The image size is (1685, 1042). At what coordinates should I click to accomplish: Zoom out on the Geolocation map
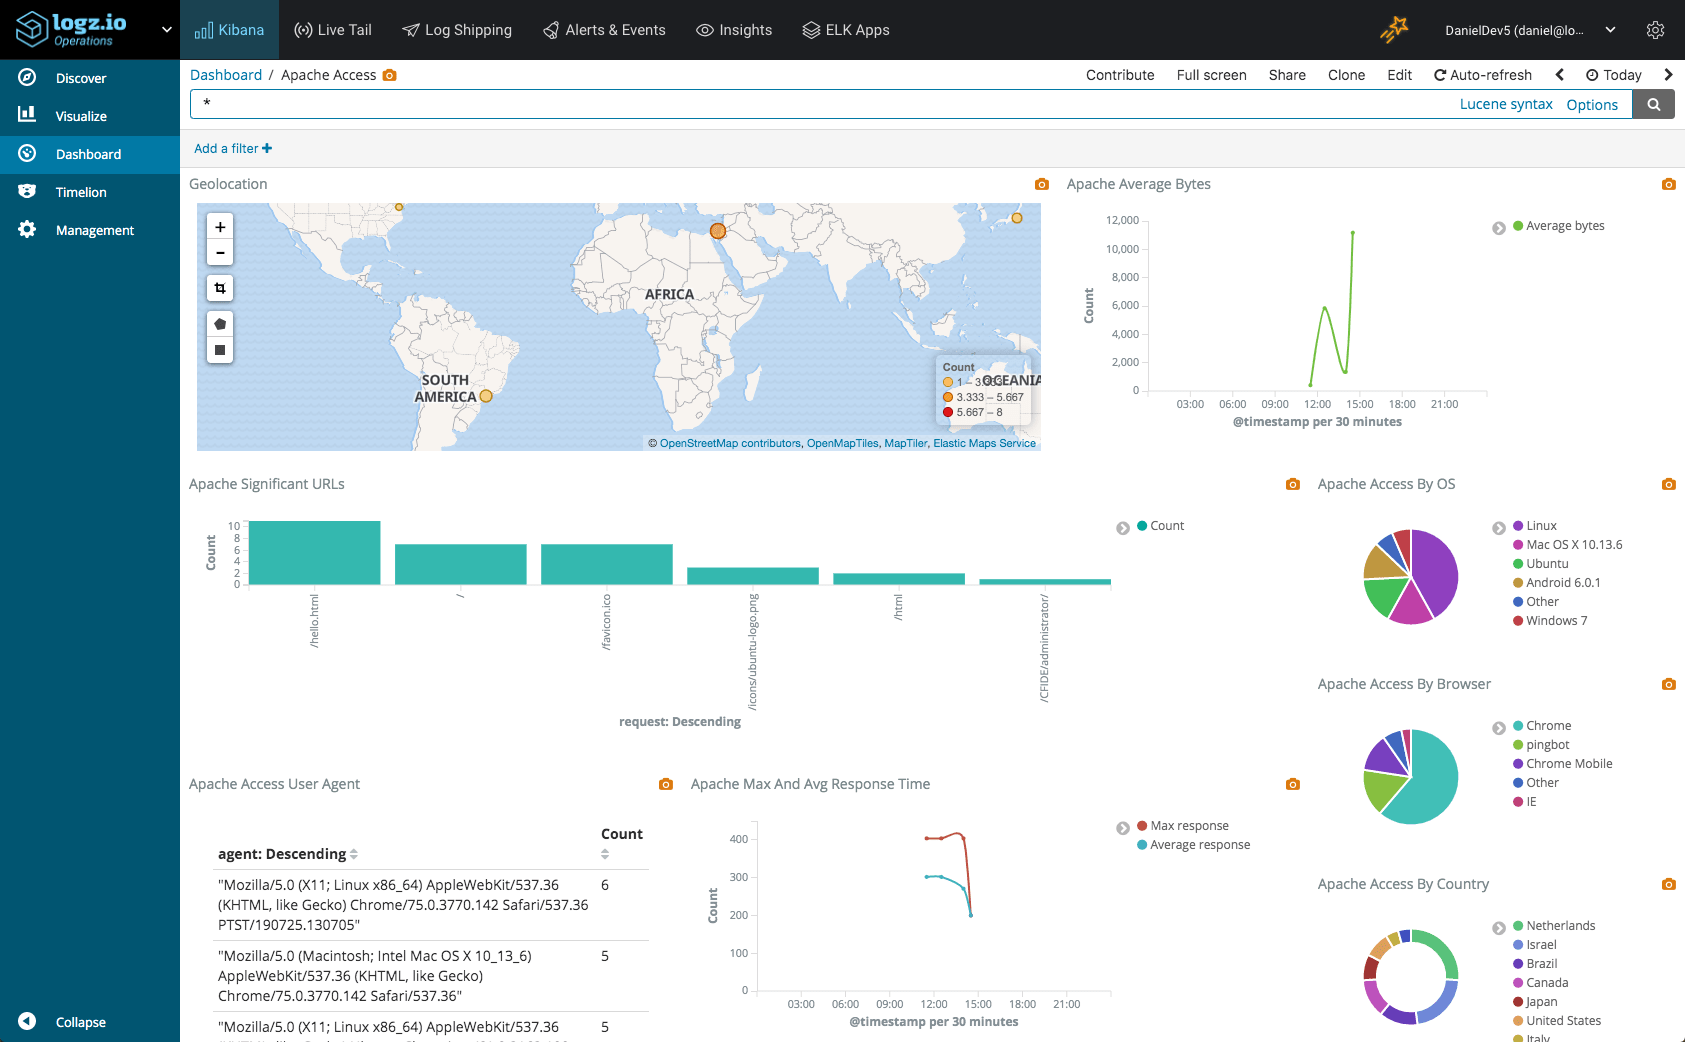[220, 253]
